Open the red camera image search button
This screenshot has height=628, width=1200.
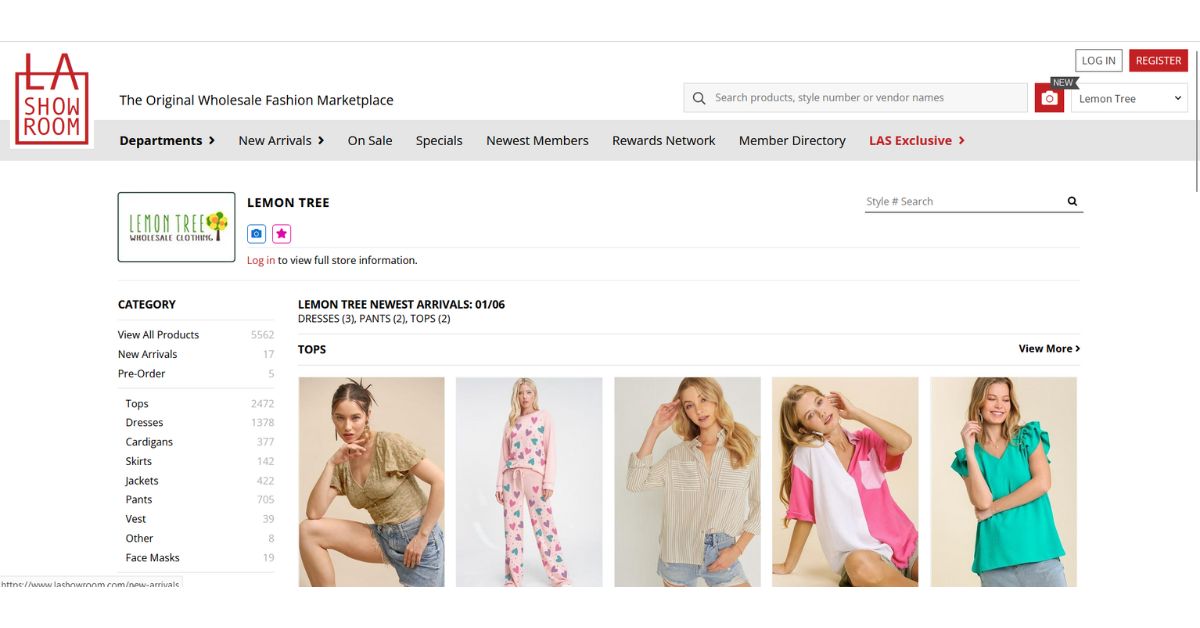point(1049,98)
